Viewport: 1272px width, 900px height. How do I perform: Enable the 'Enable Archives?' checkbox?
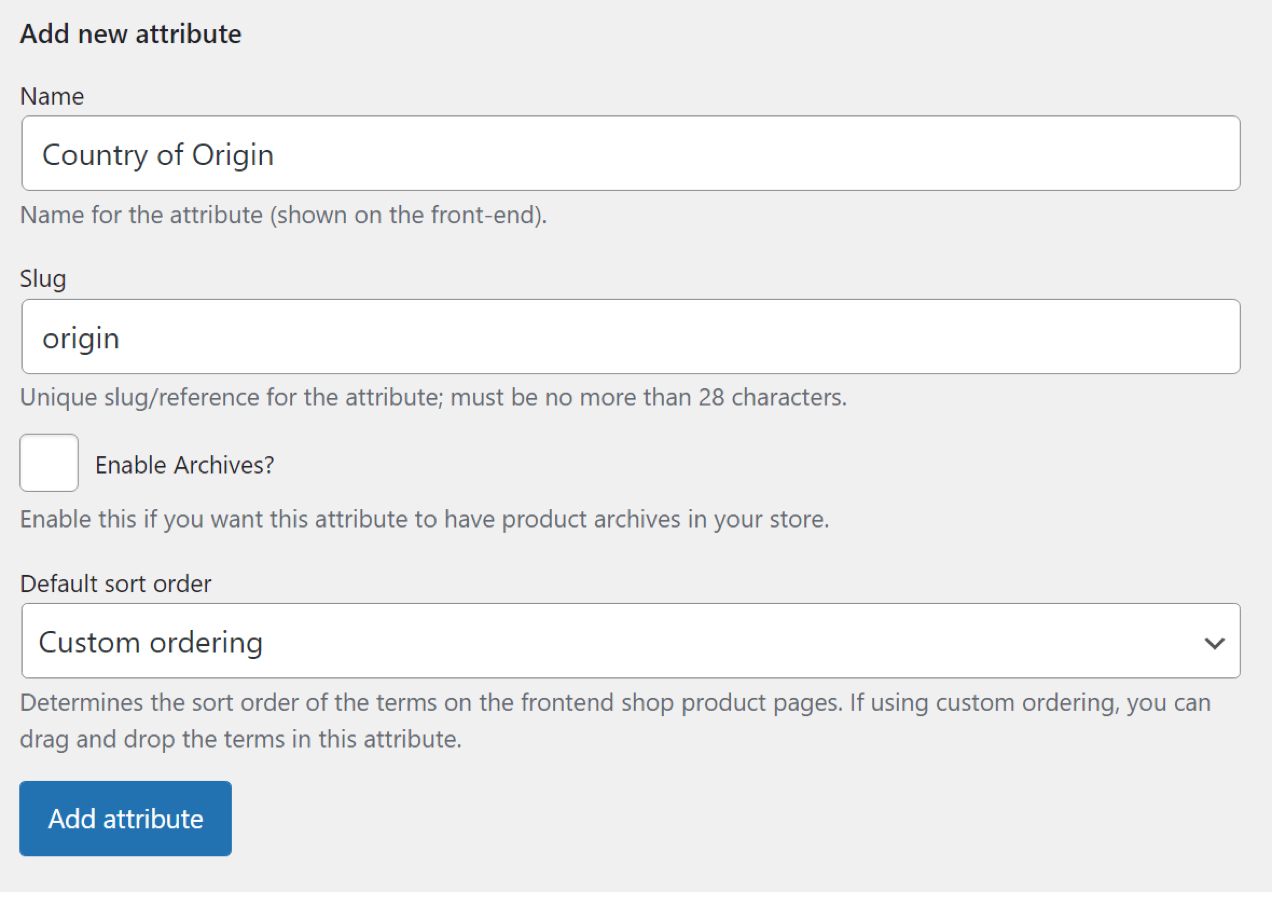pos(48,462)
